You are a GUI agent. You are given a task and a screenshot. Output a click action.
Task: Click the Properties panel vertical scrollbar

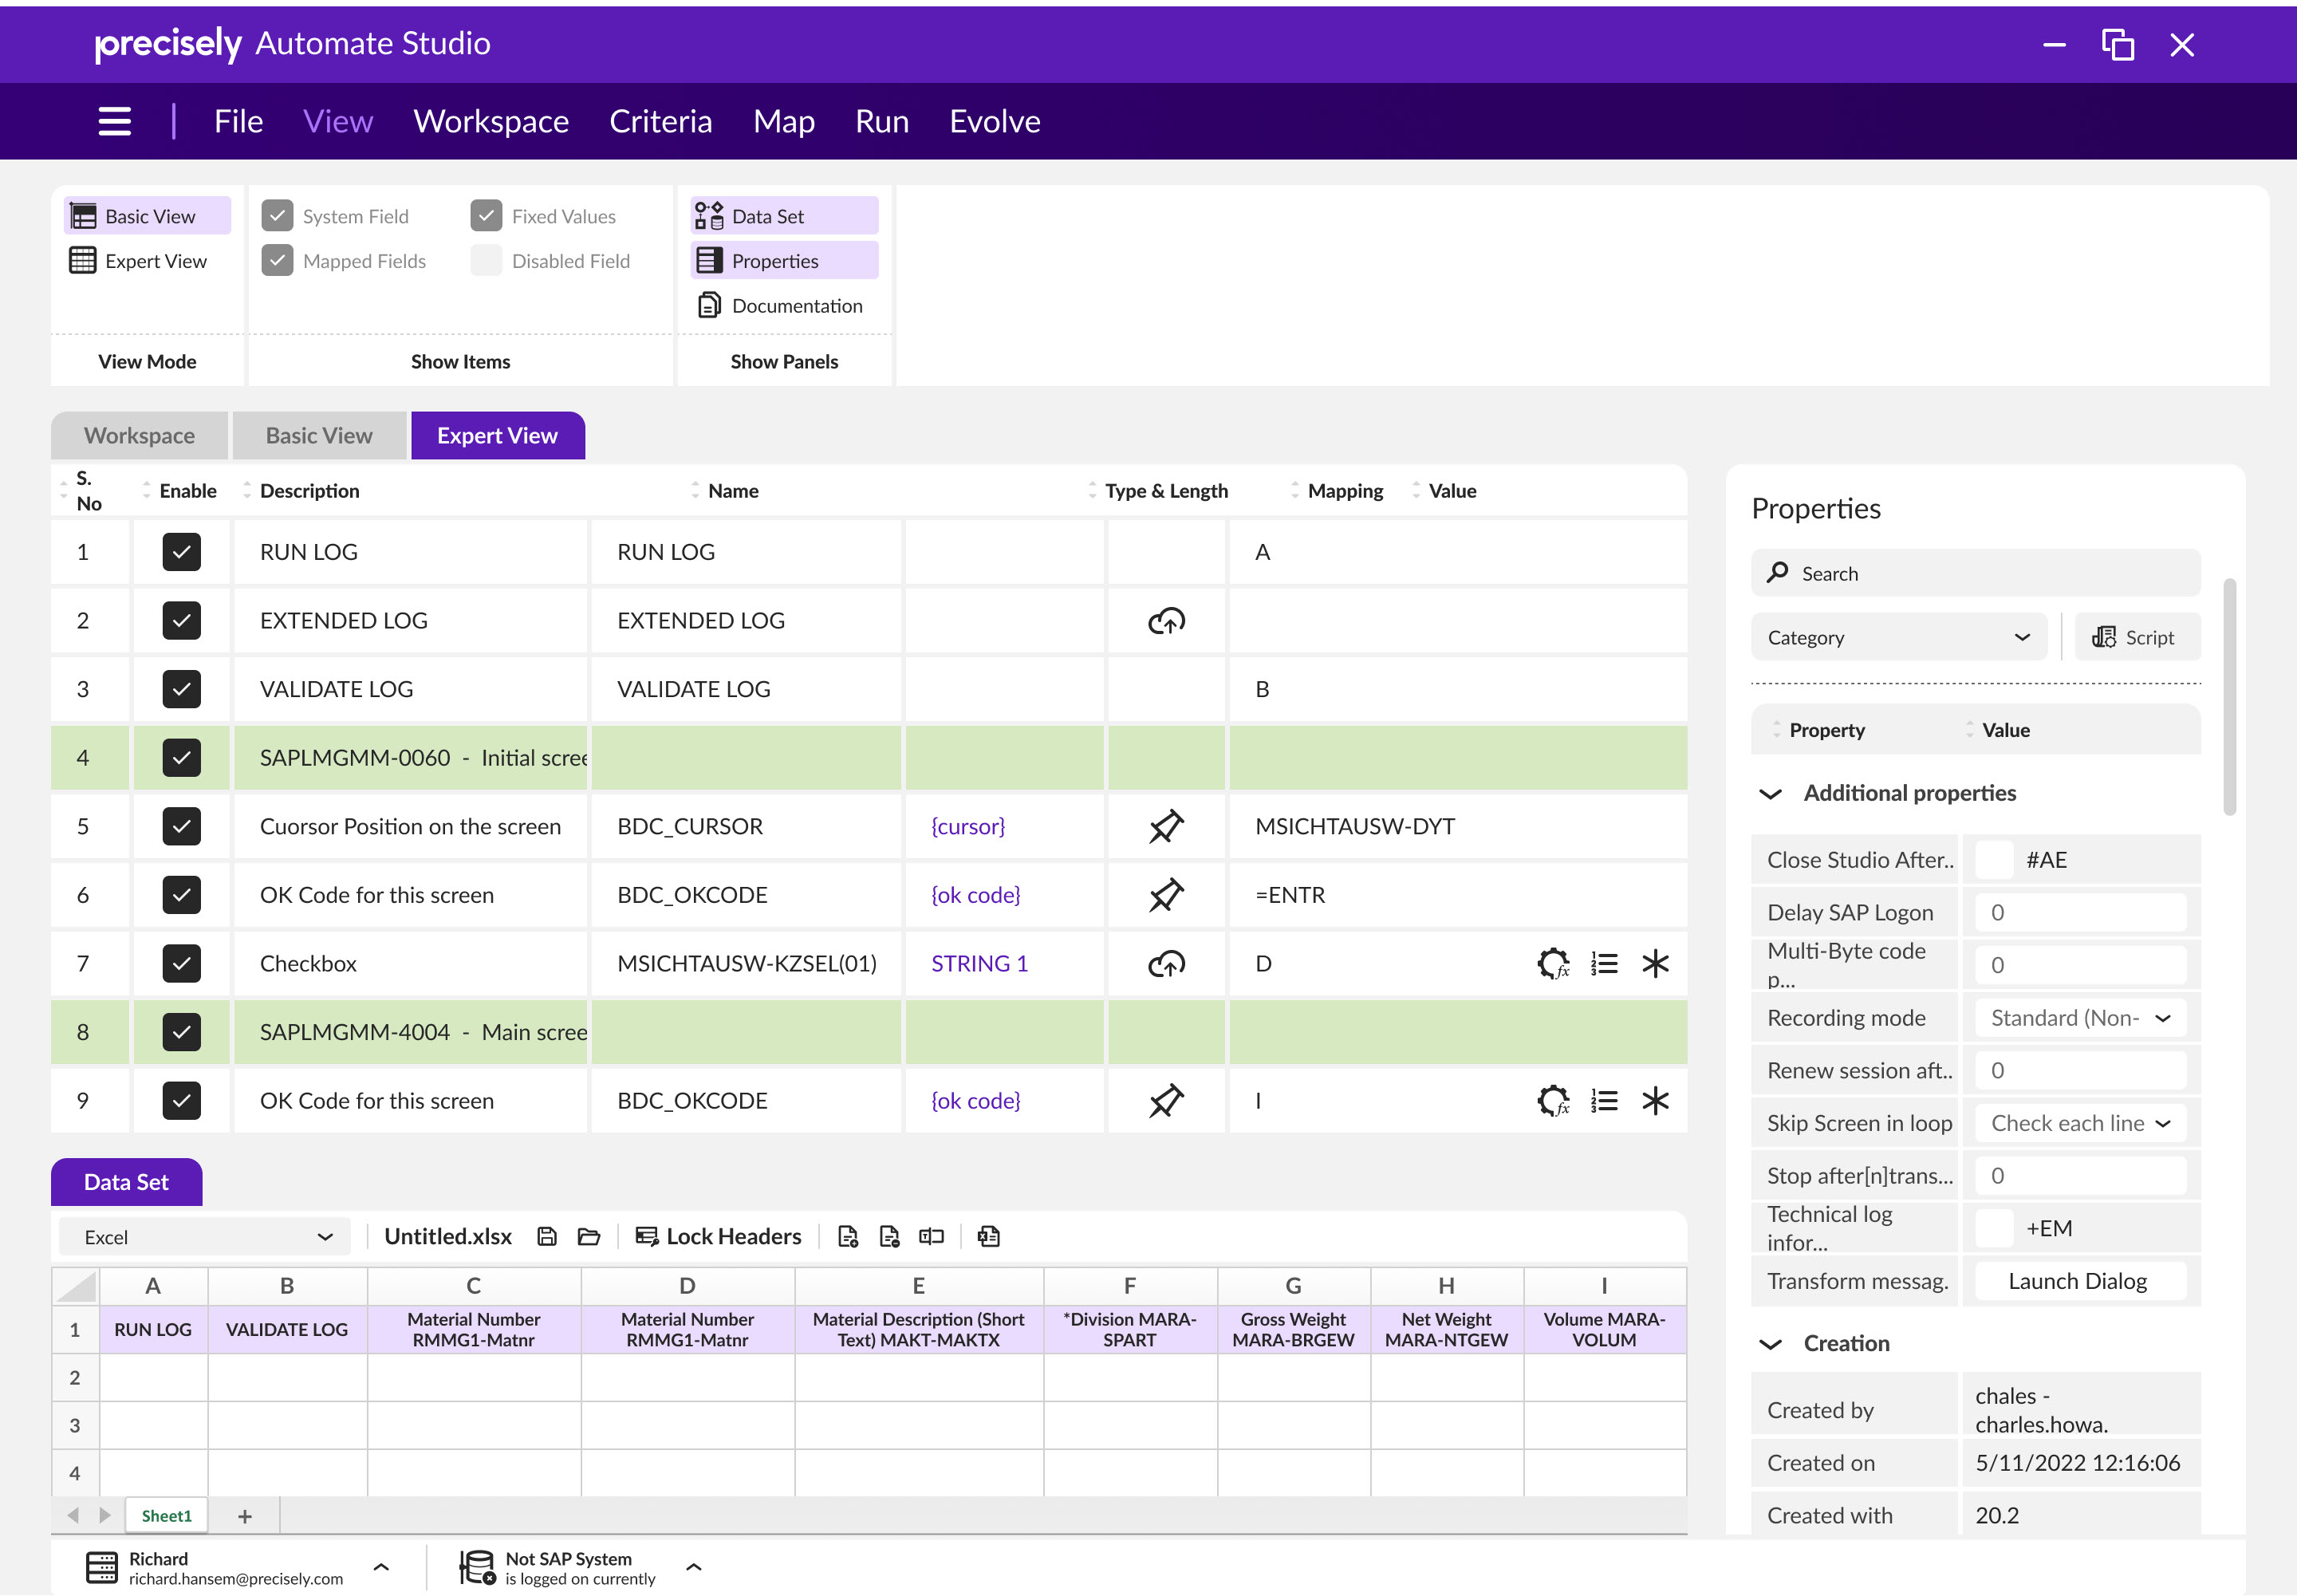point(2229,697)
